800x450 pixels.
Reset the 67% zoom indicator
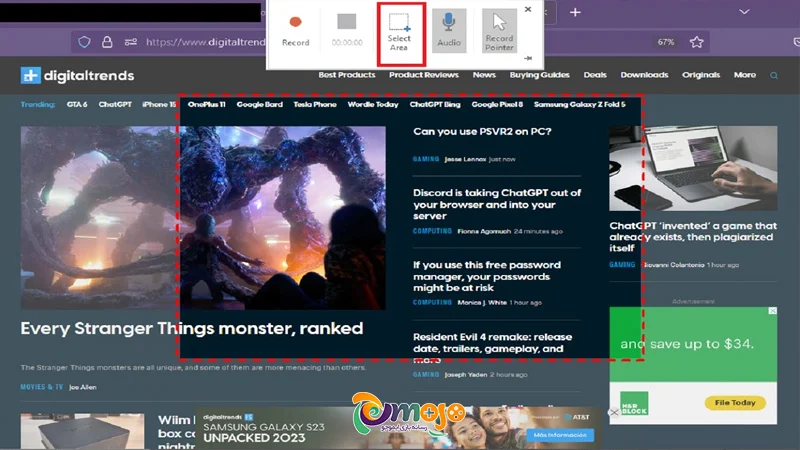point(665,42)
